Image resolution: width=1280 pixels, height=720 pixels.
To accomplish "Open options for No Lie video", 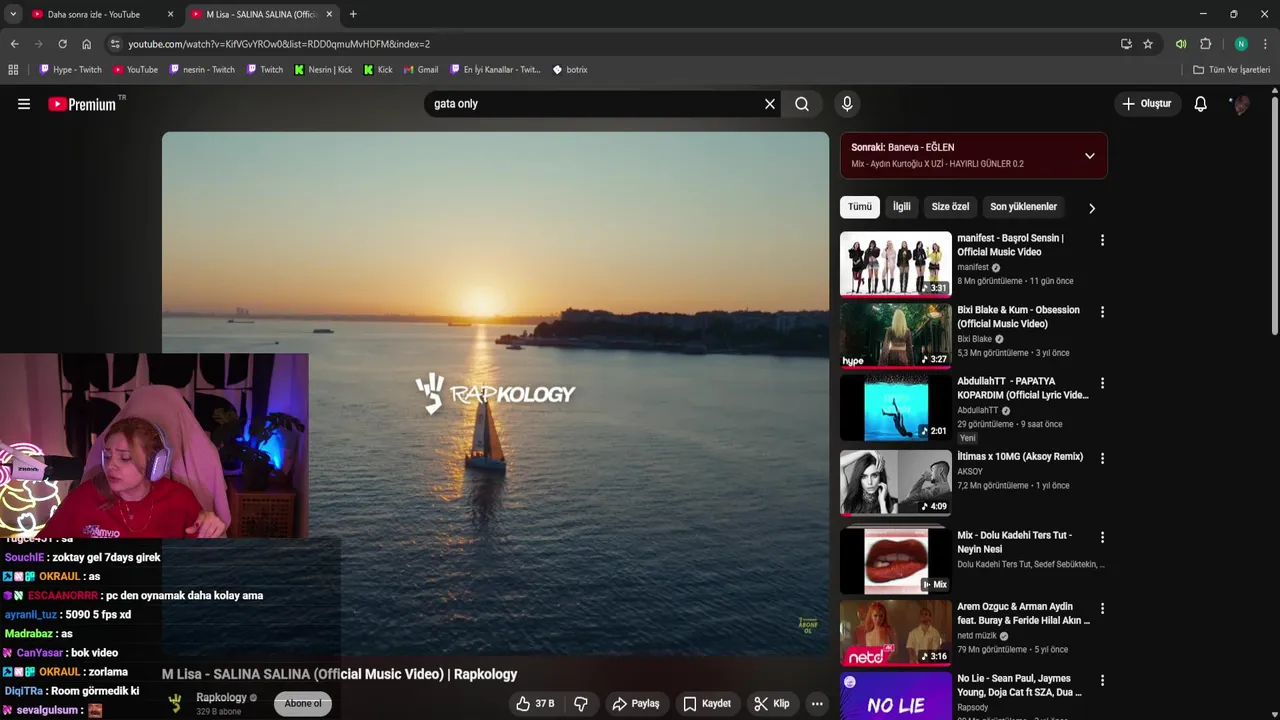I will tap(1102, 680).
